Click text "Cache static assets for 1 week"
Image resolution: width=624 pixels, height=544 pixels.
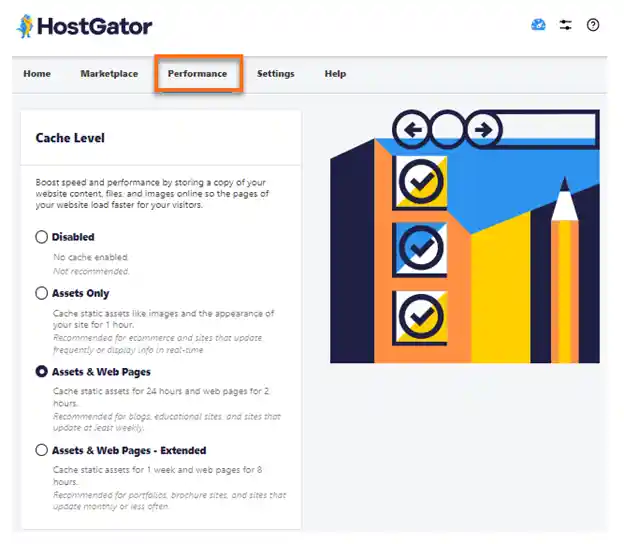tap(158, 476)
